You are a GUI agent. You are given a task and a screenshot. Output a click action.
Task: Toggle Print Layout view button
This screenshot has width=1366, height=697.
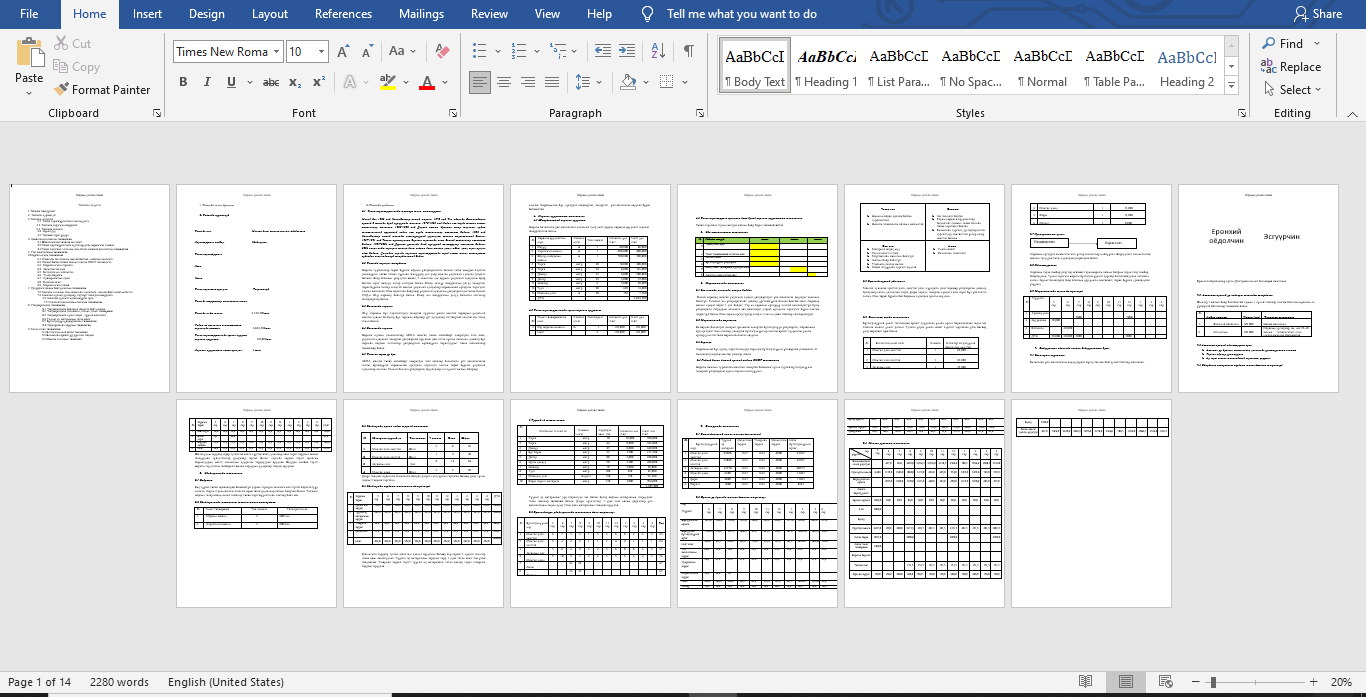click(x=1125, y=682)
